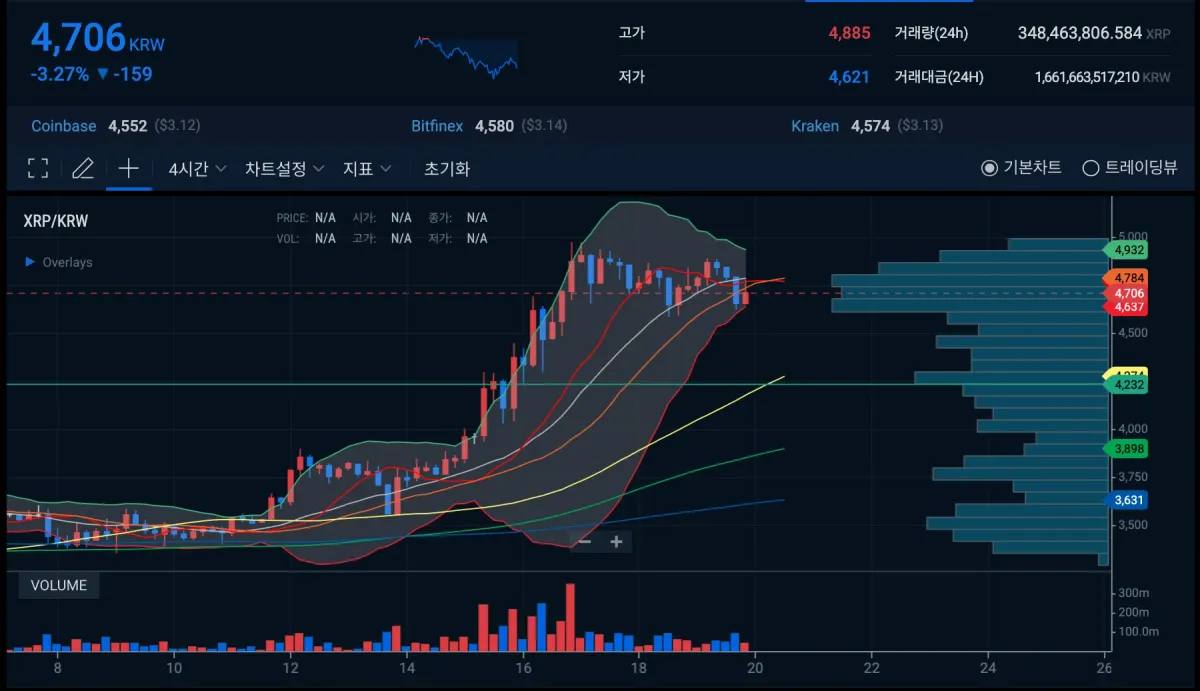Expand the Overlays triangle

tap(30, 262)
